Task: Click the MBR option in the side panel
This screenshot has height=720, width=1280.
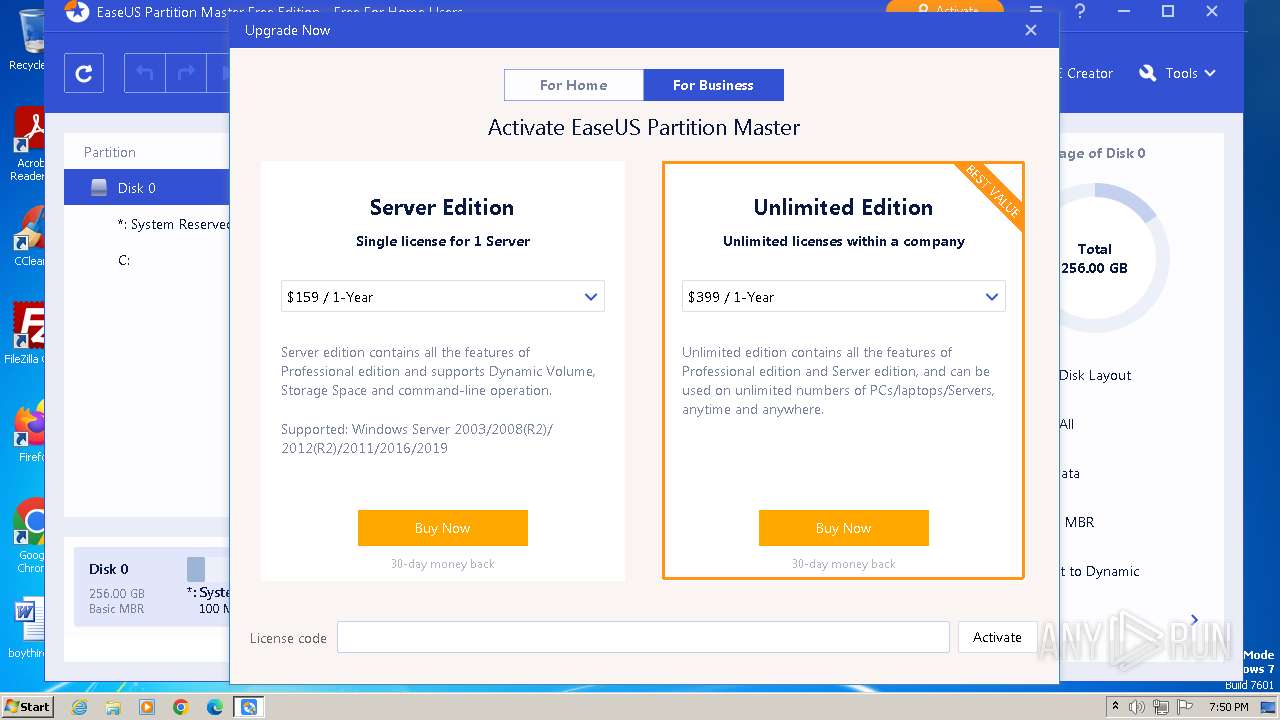Action: (x=1079, y=522)
